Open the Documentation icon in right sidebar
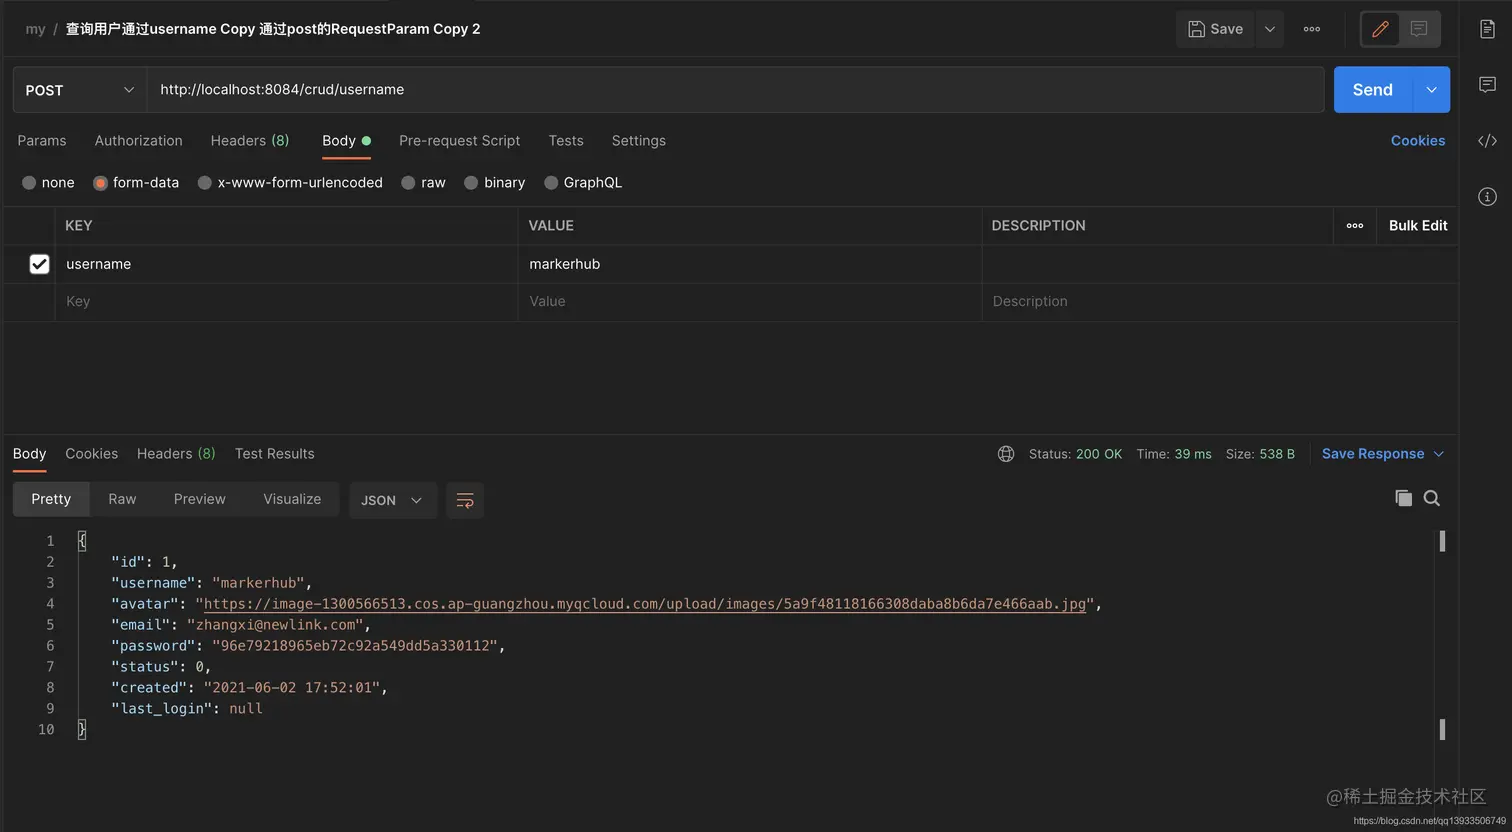 pyautogui.click(x=1487, y=29)
